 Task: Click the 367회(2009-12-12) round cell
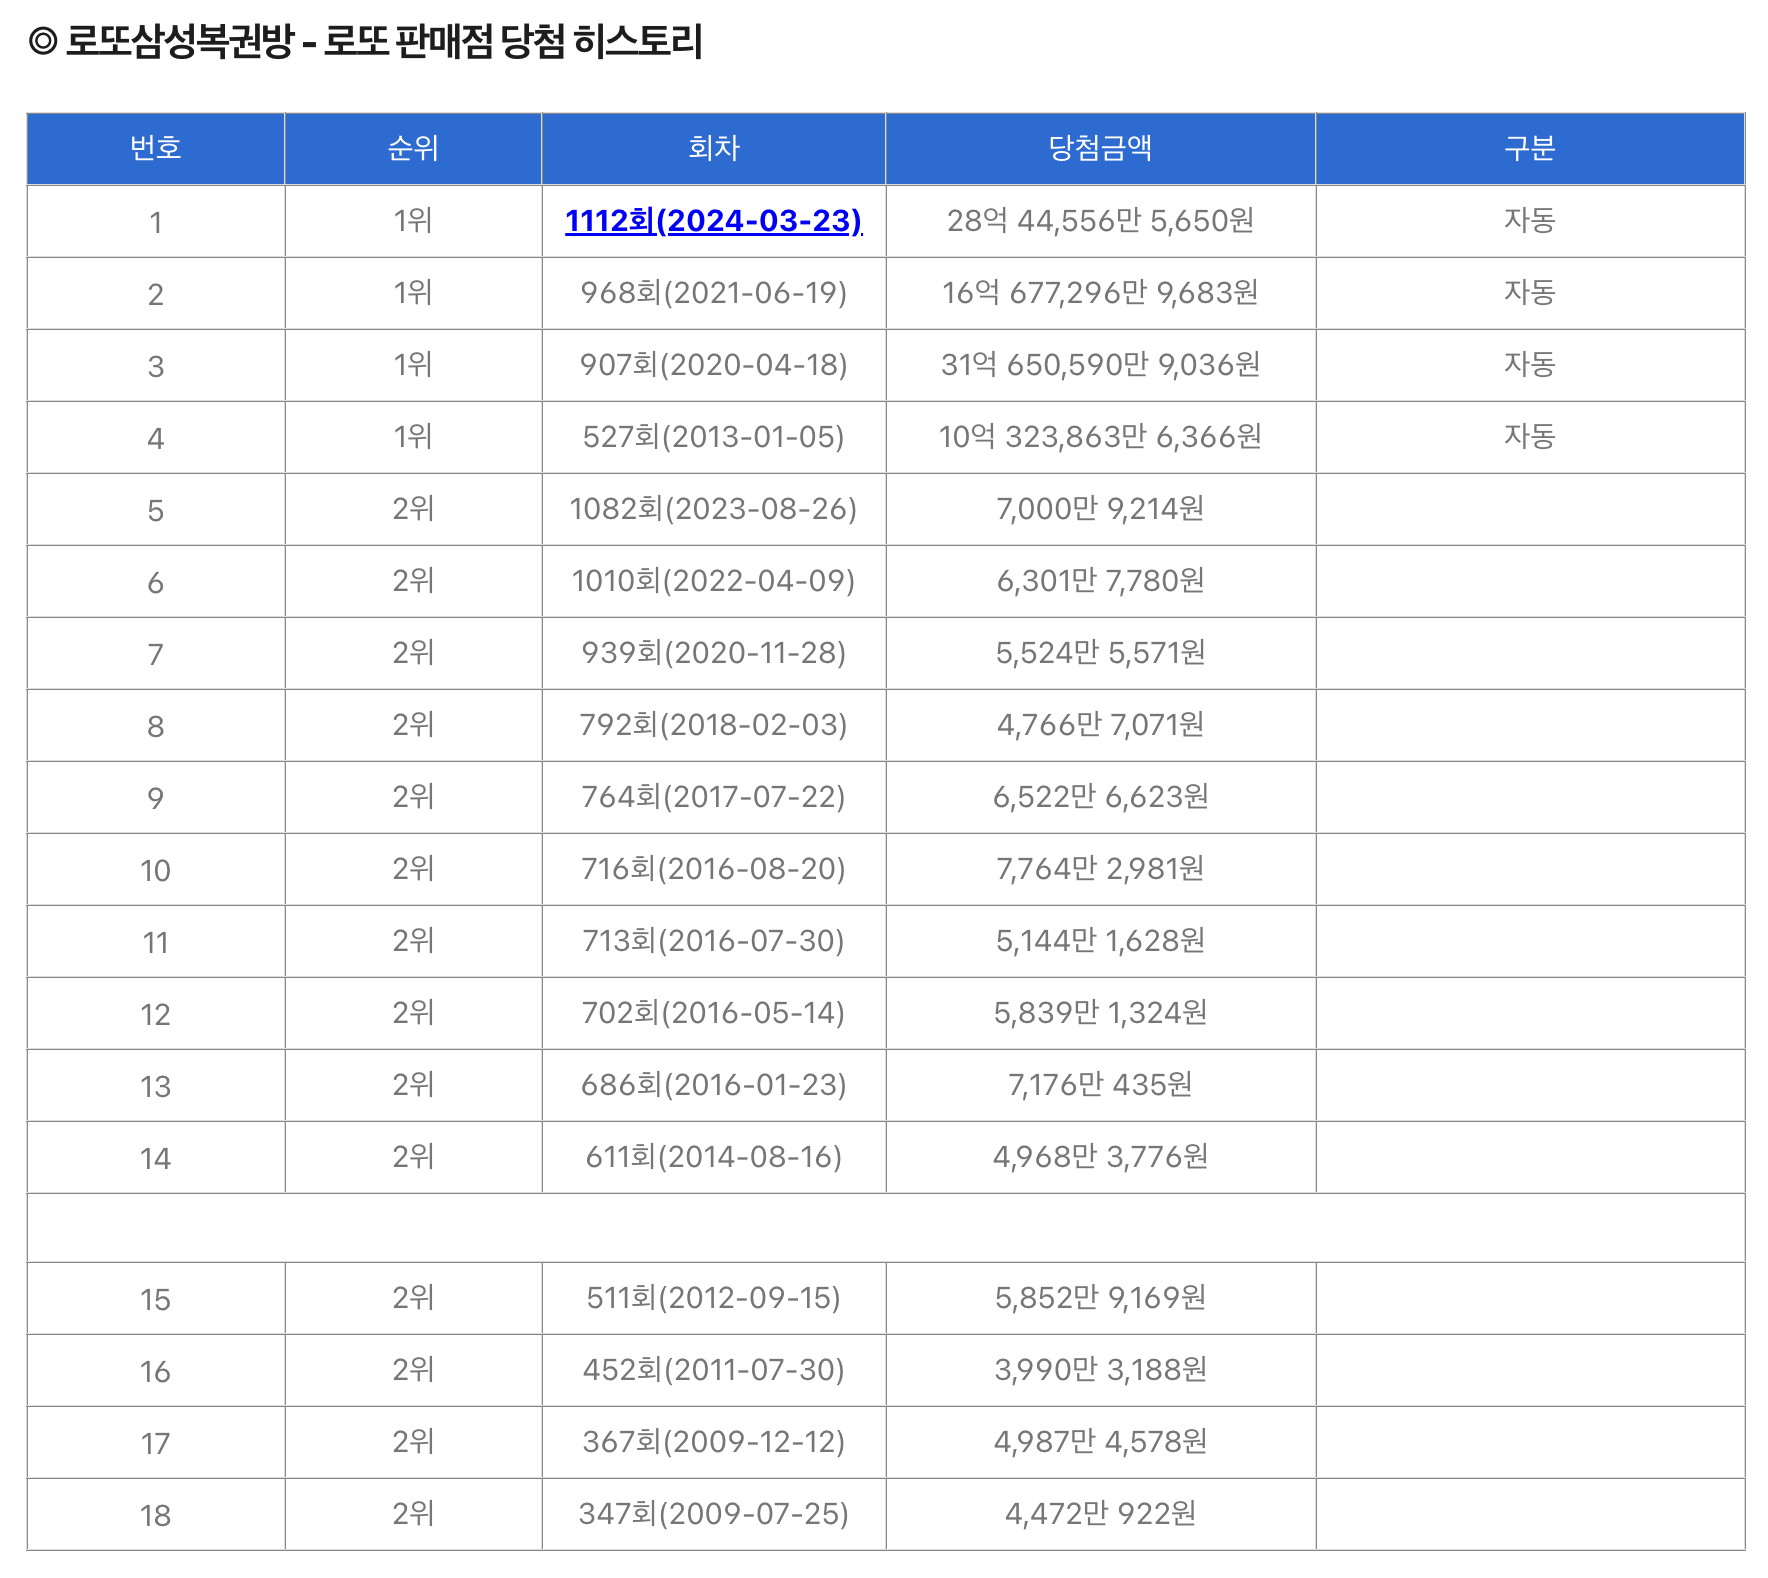(713, 1442)
